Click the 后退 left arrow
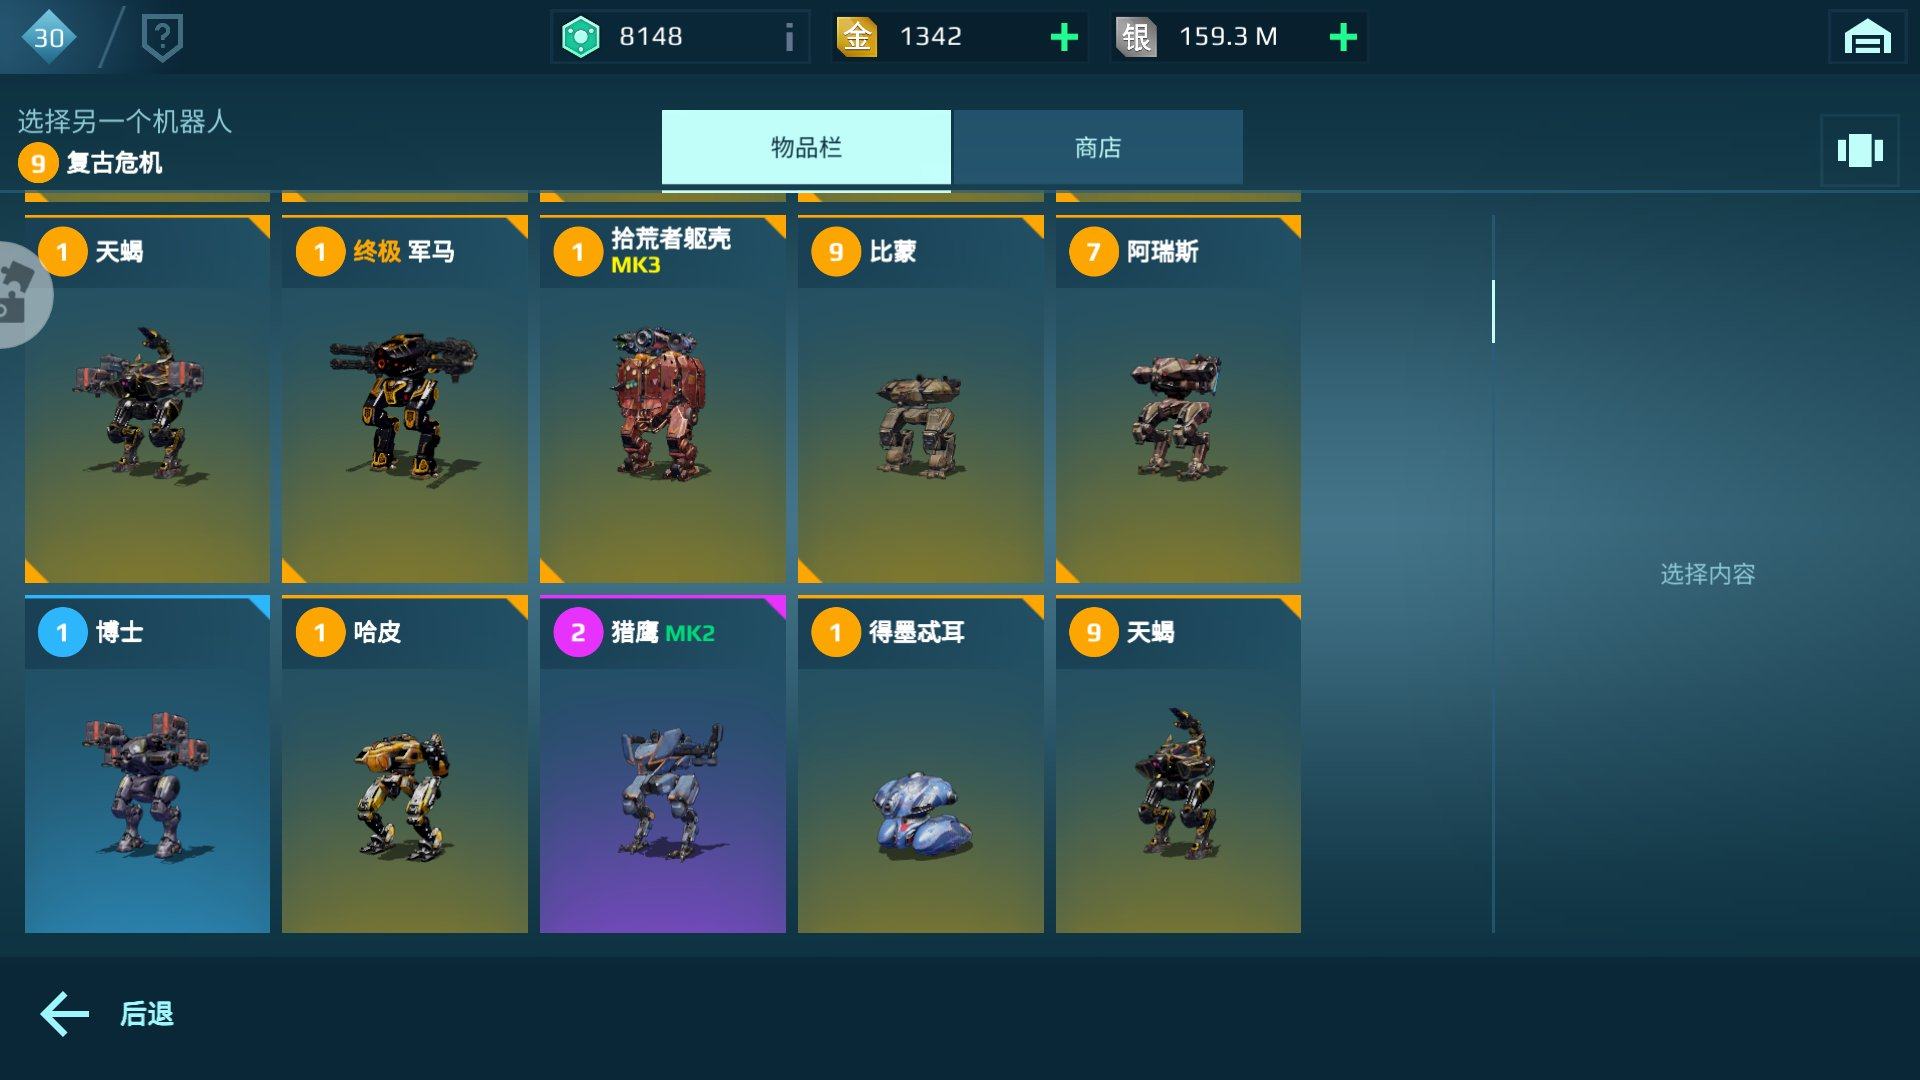Image resolution: width=1920 pixels, height=1080 pixels. coord(65,1013)
